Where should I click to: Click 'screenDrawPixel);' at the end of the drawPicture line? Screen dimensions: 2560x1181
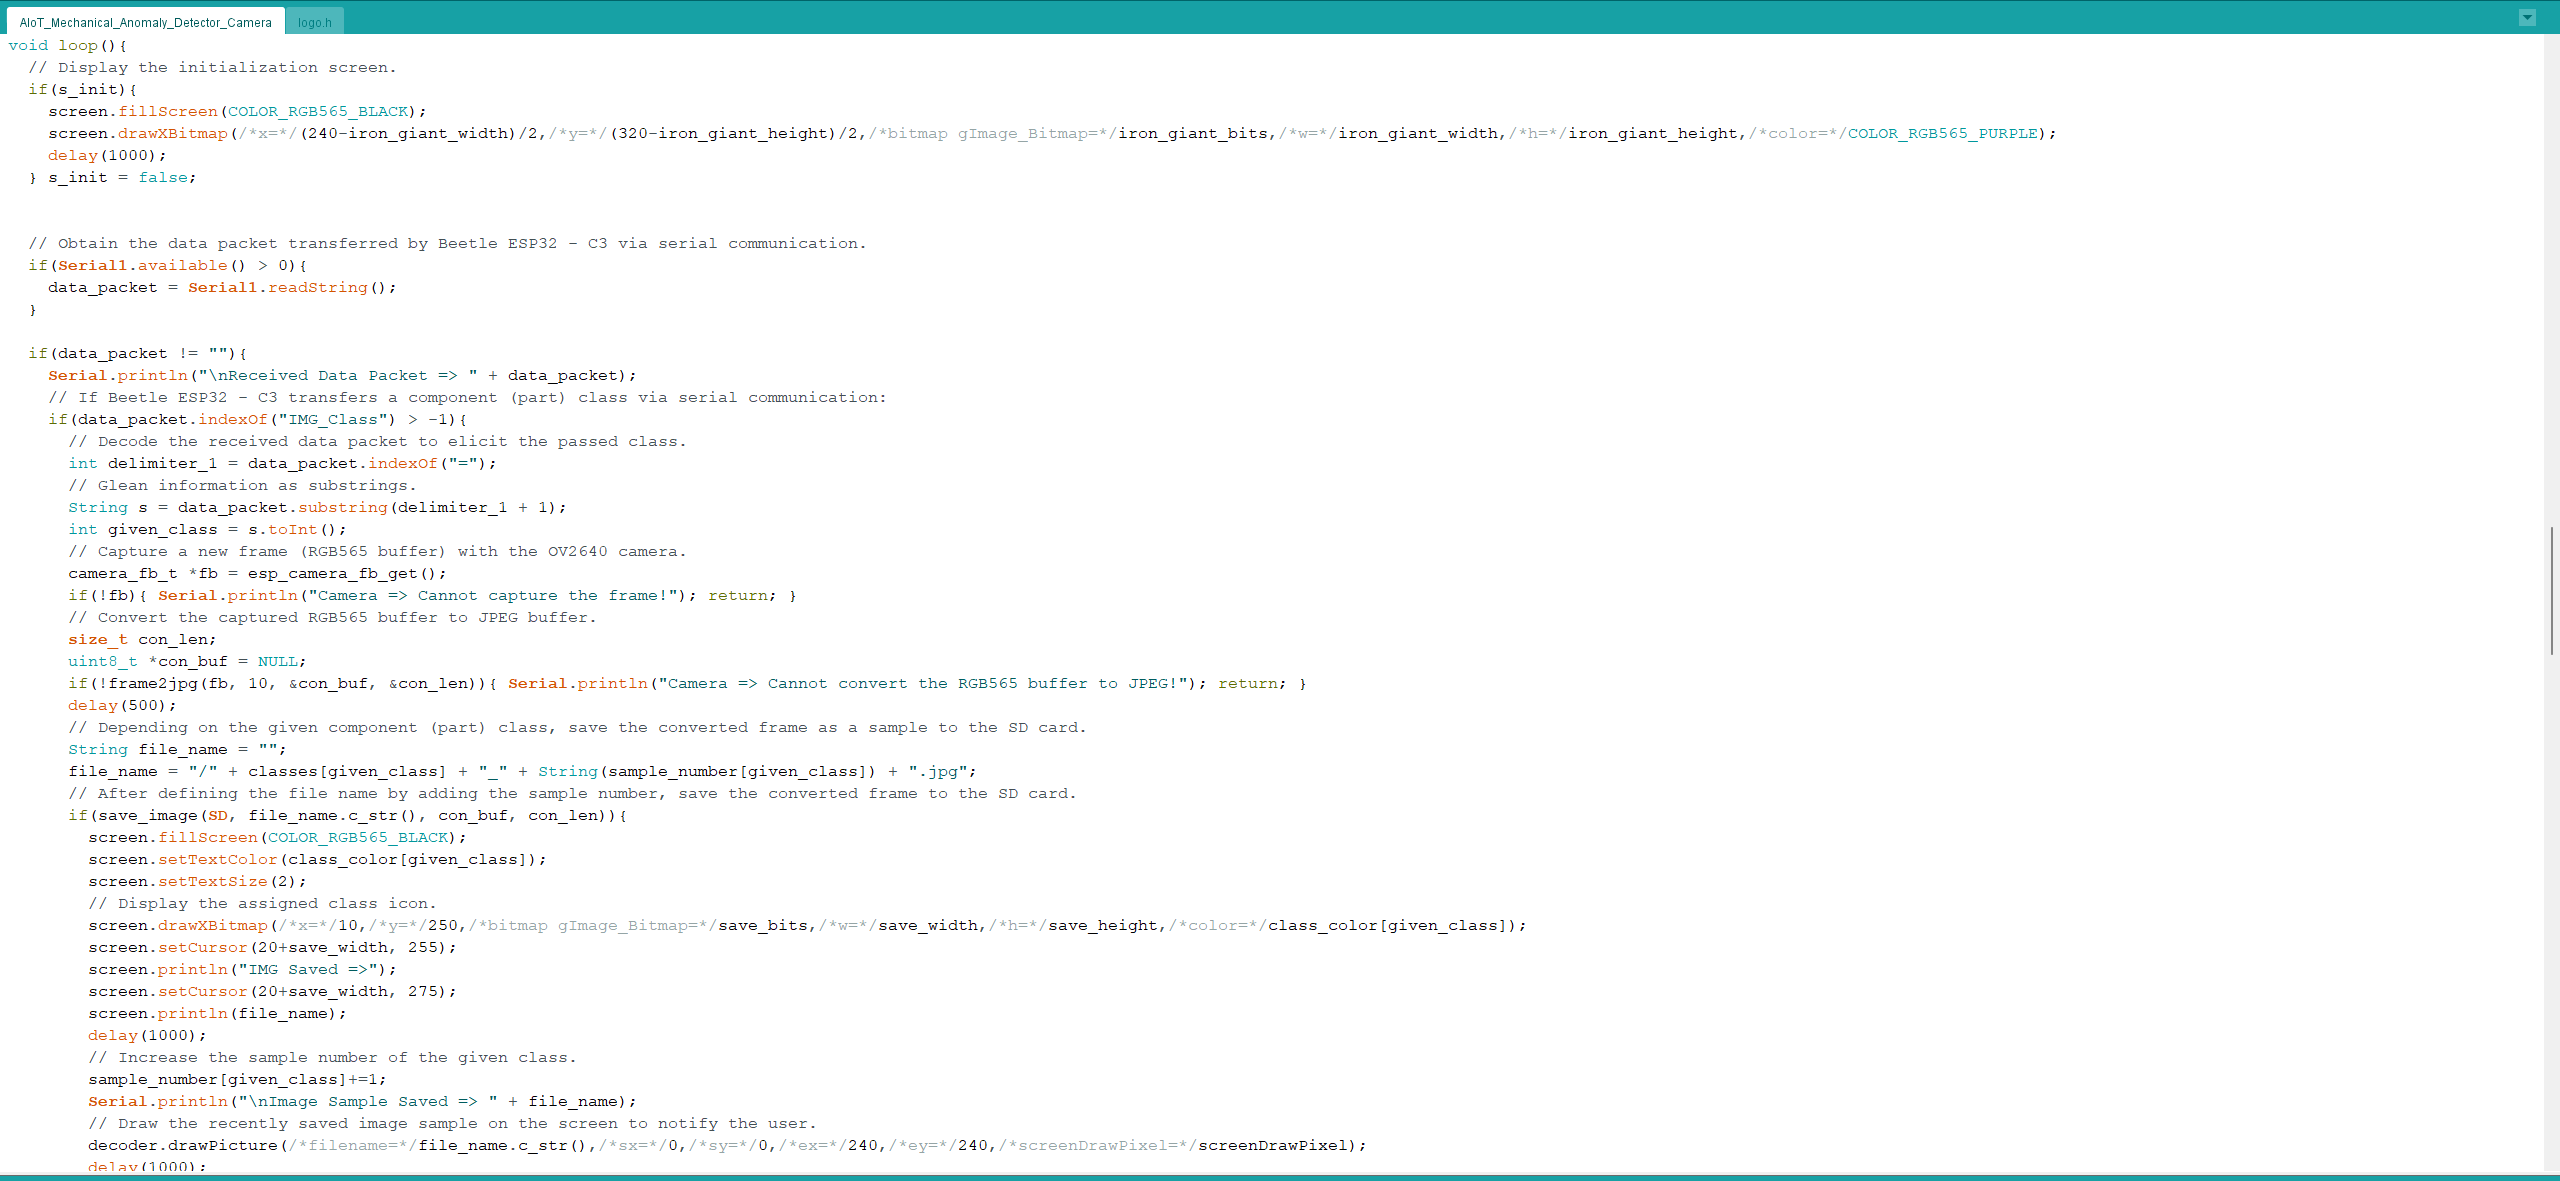pyautogui.click(x=1282, y=1146)
